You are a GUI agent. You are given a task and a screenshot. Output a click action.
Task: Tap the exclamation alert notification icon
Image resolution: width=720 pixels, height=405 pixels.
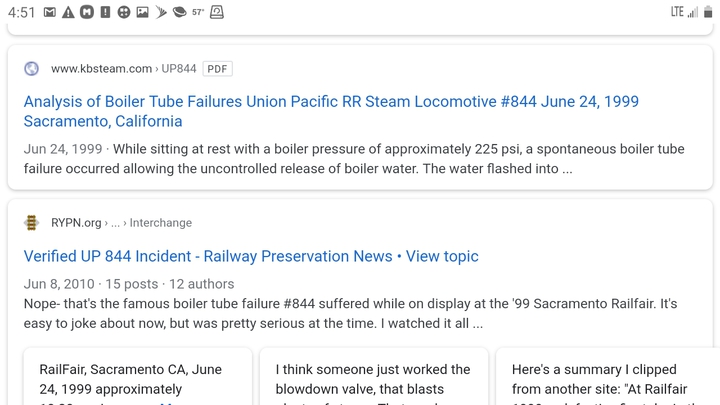point(105,12)
